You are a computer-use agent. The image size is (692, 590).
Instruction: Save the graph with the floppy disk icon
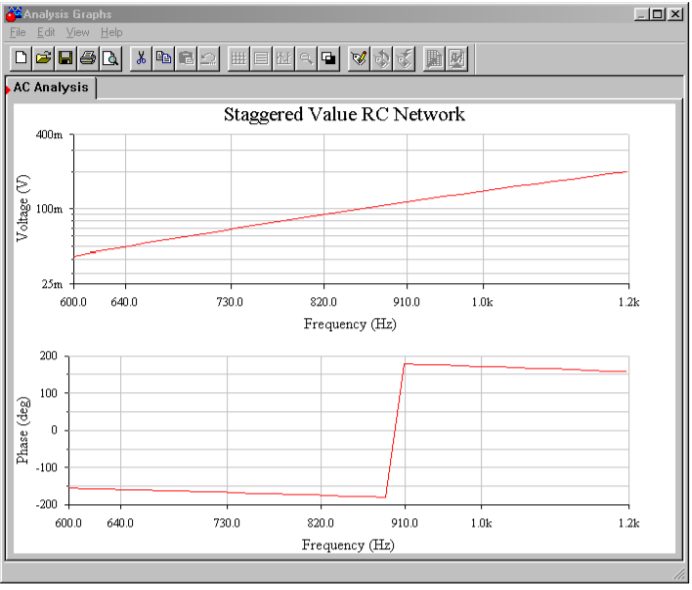pos(65,58)
